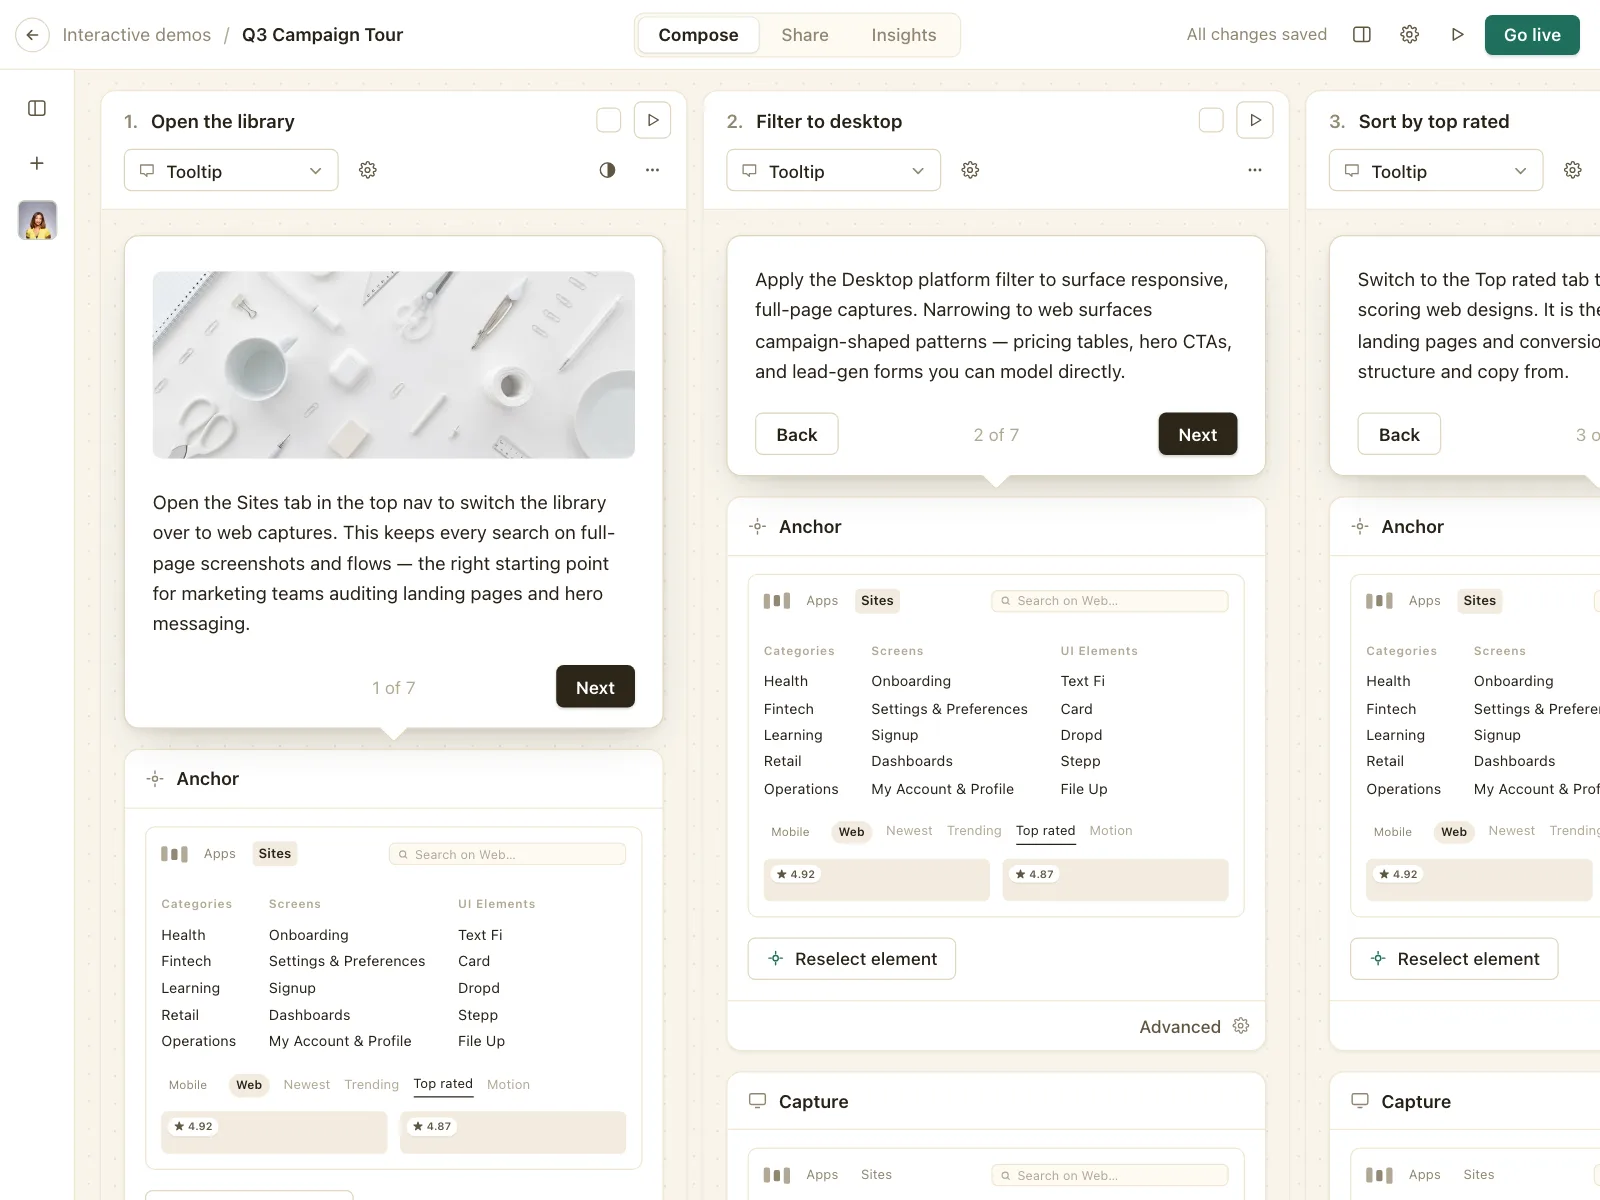Switch to the Compose tab
The image size is (1600, 1200).
698,35
